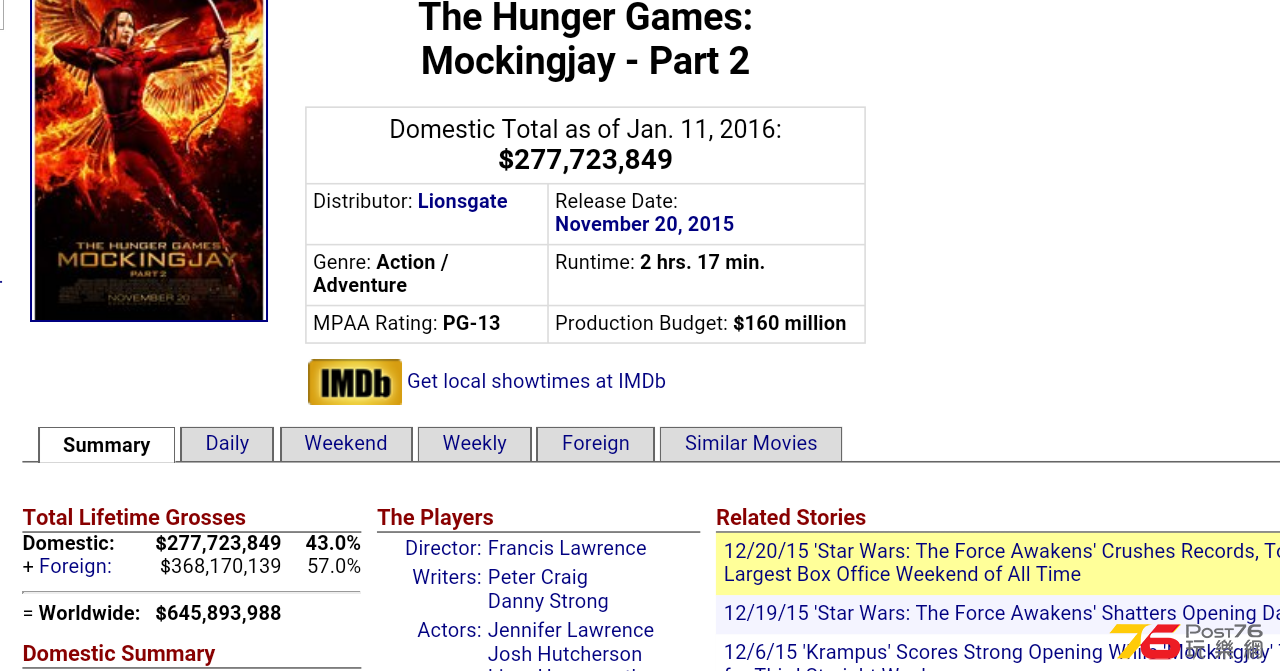Click the IMDb logo icon

pos(355,382)
